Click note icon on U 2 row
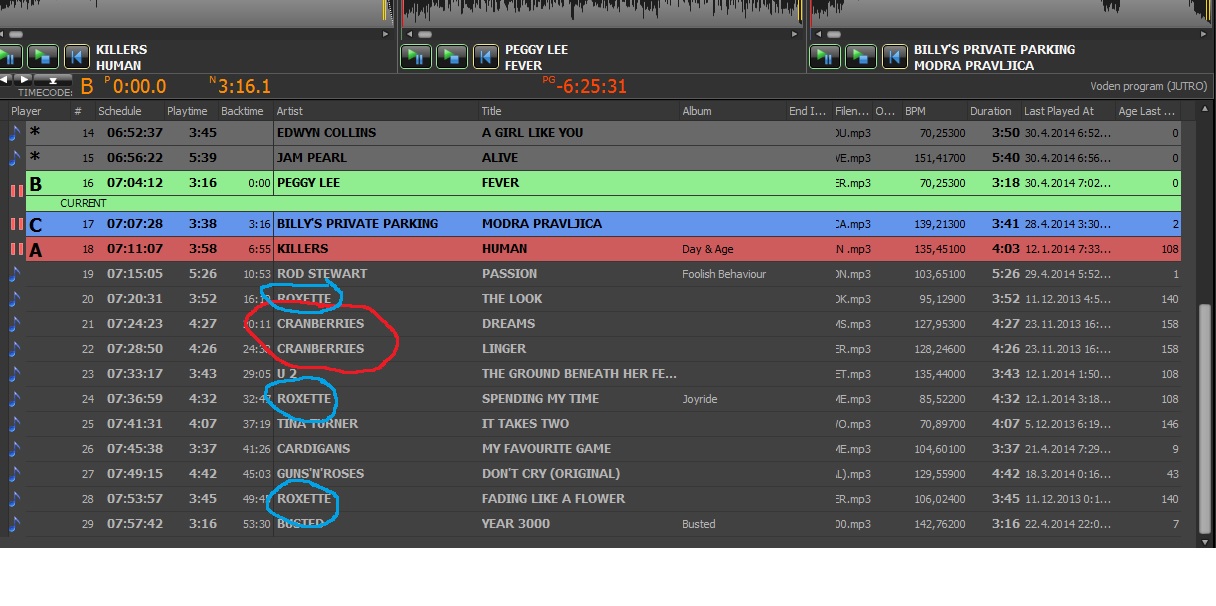The width and height of the screenshot is (1216, 606). [x=15, y=373]
